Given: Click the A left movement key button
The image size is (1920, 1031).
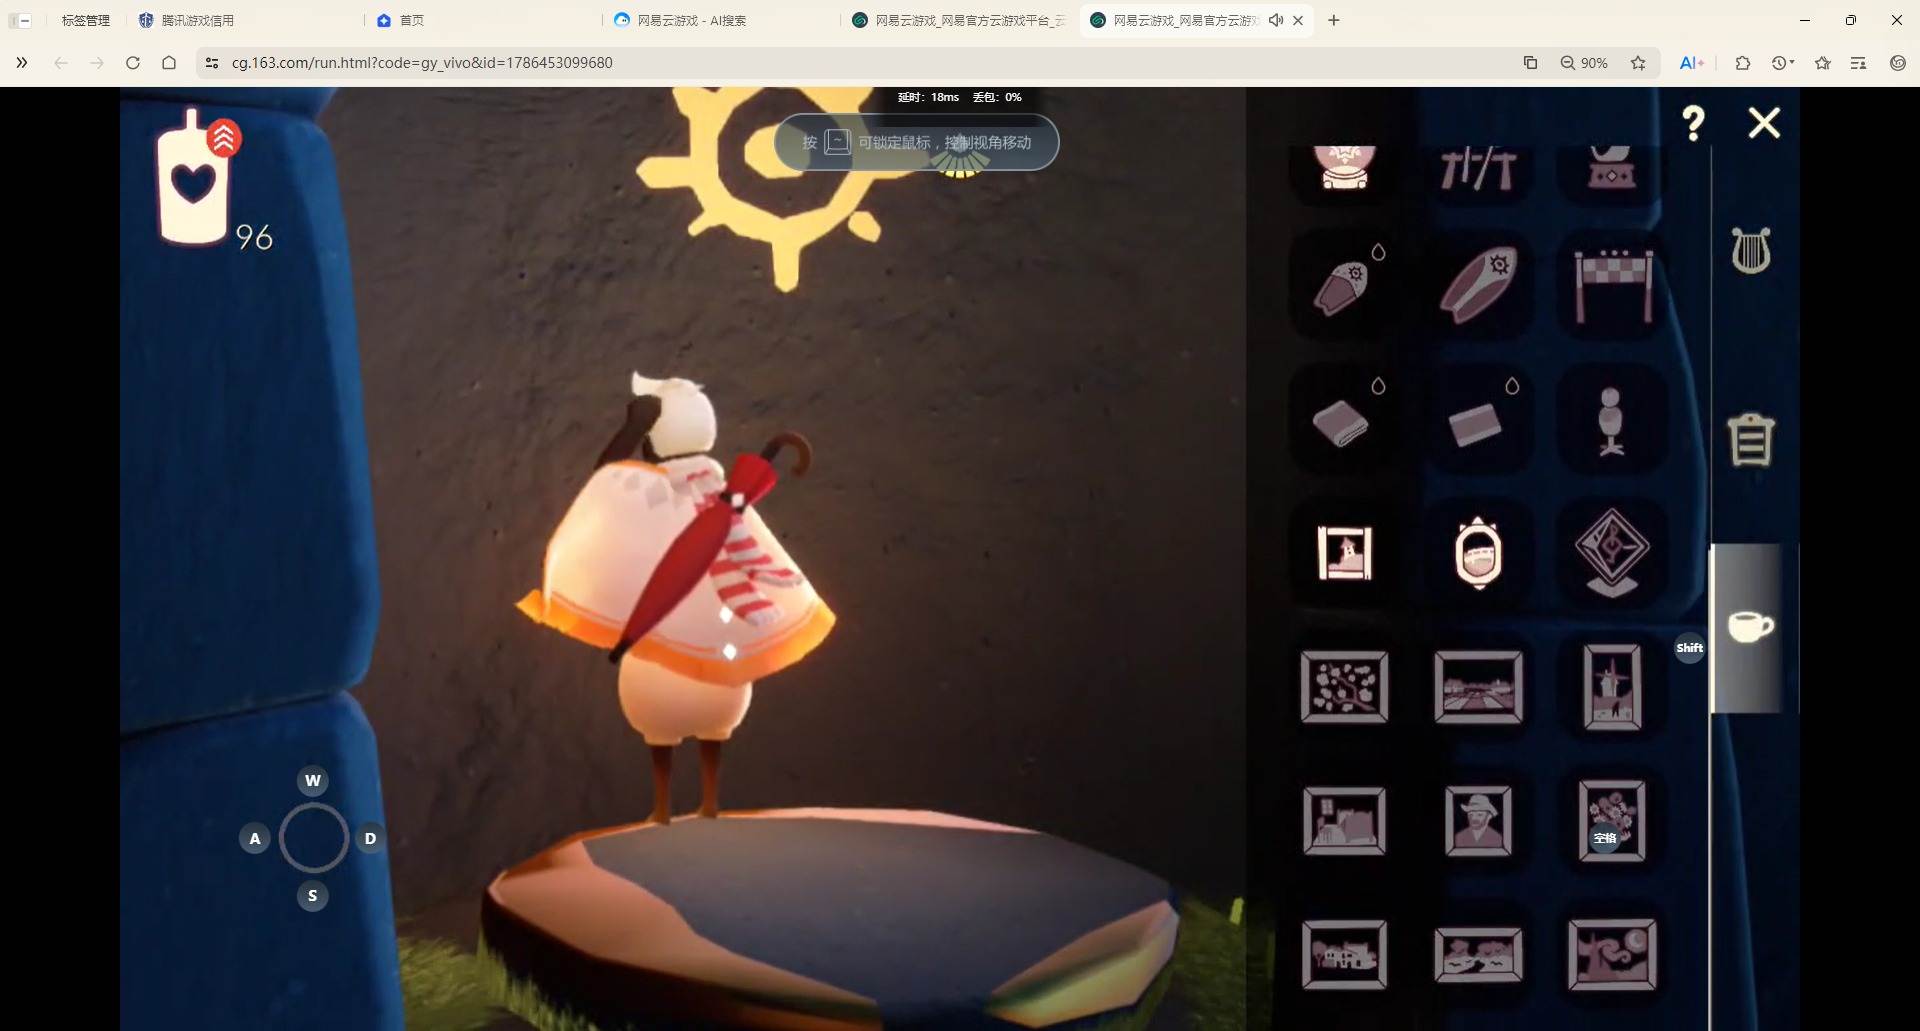Looking at the screenshot, I should coord(255,838).
